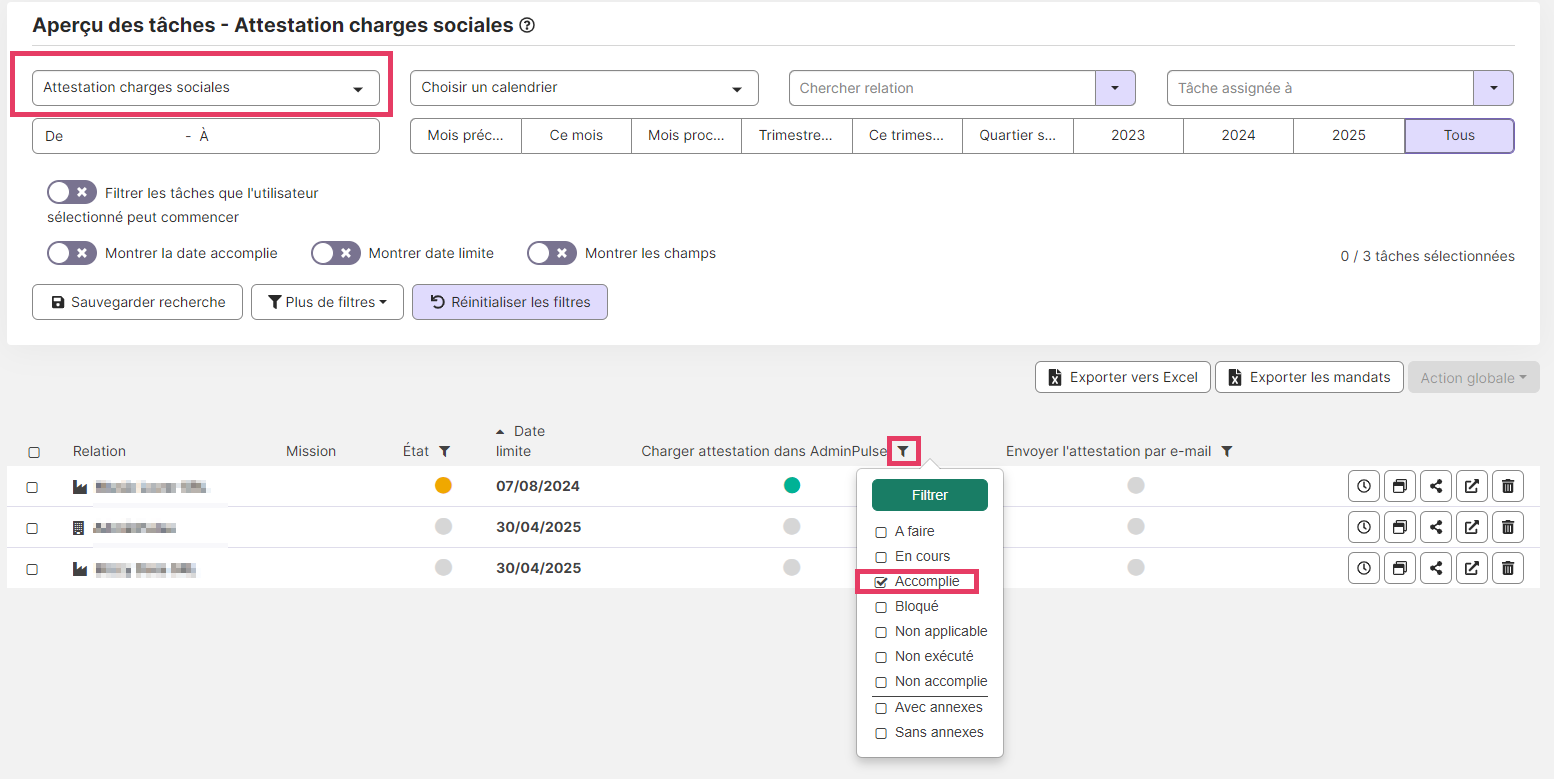Click Exporter les mandats button
Screen dimensions: 1554x779
pos(1309,377)
